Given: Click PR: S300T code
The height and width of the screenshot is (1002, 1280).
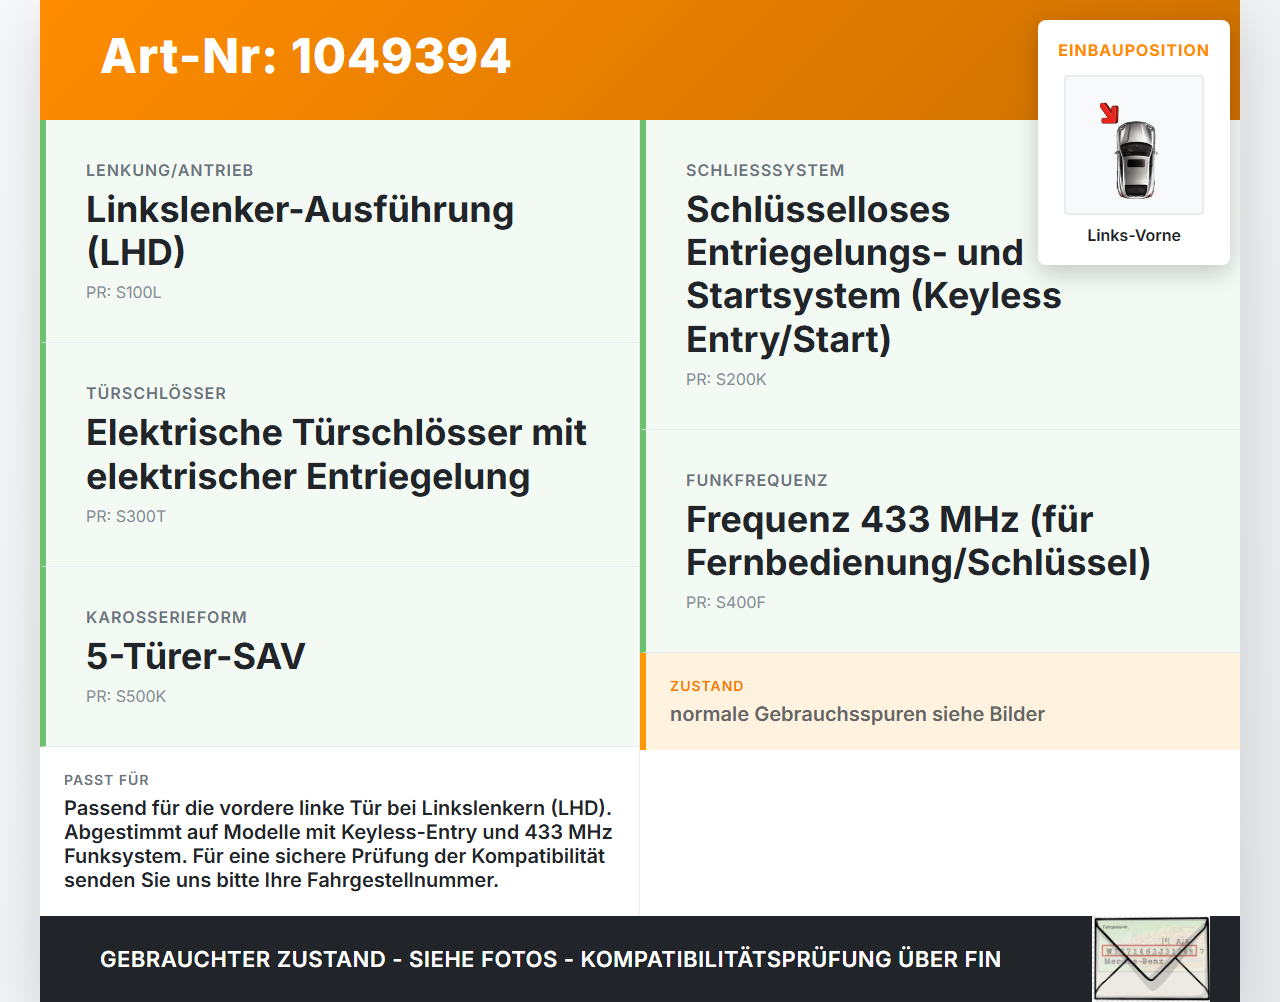Looking at the screenshot, I should 126,516.
